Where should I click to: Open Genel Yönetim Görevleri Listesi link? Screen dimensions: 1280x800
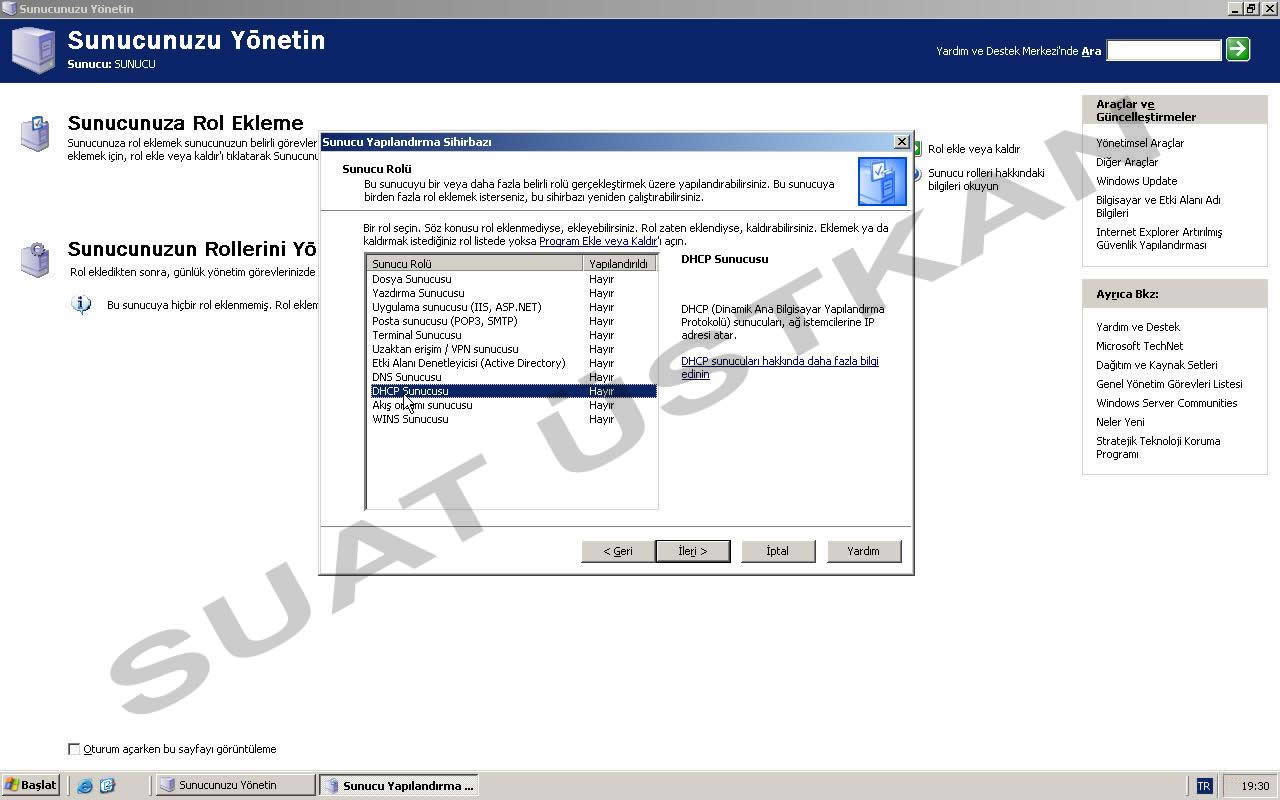[1169, 384]
